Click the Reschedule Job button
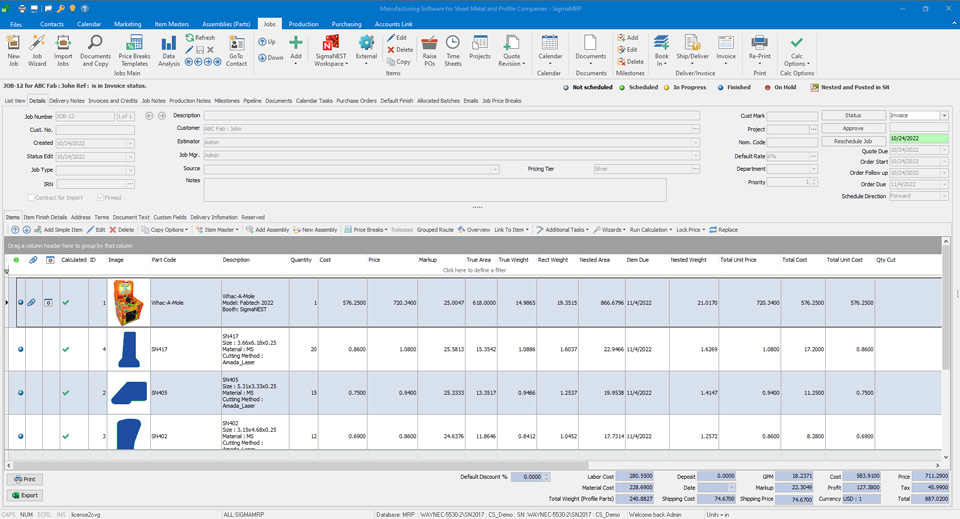Viewport: 960px width, 519px height. (x=853, y=141)
